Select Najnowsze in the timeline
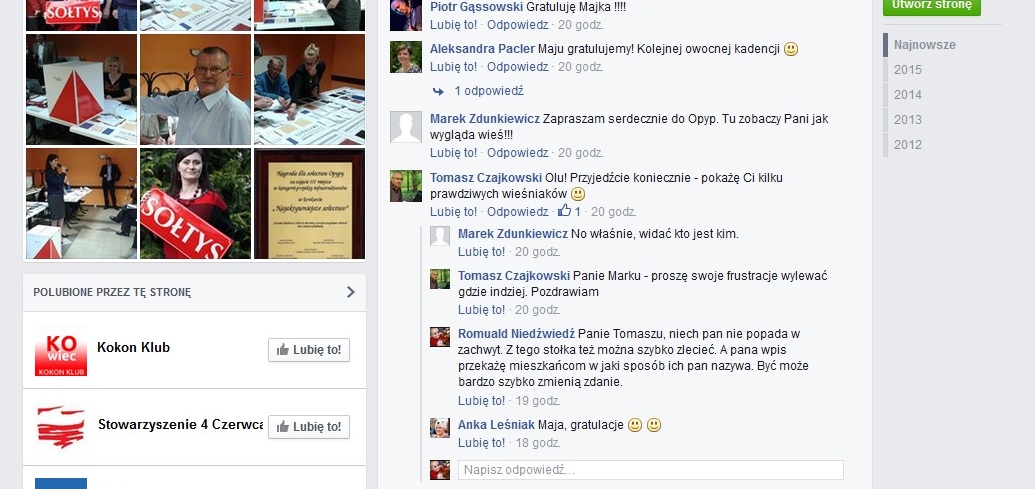1035x489 pixels. (925, 45)
